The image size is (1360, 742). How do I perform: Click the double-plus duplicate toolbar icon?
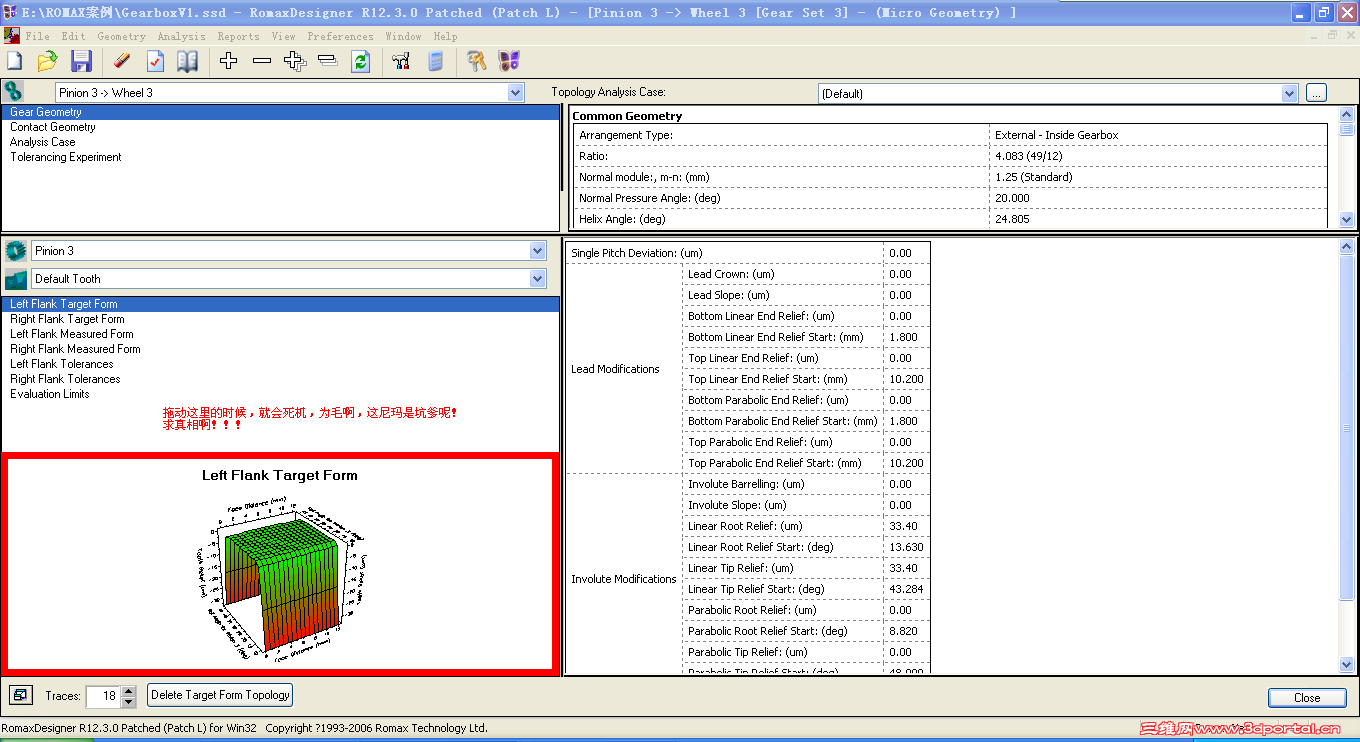[x=295, y=62]
